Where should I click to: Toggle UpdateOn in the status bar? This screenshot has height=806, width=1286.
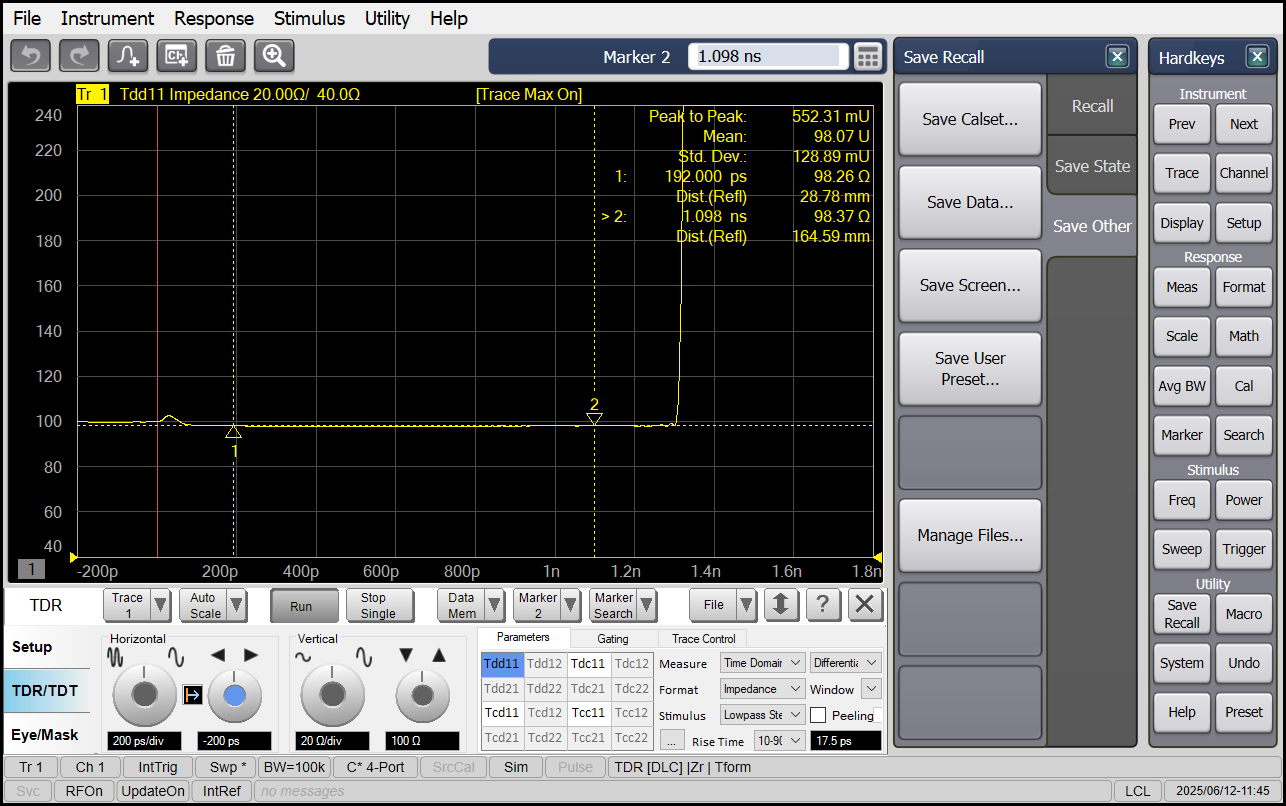click(x=152, y=791)
